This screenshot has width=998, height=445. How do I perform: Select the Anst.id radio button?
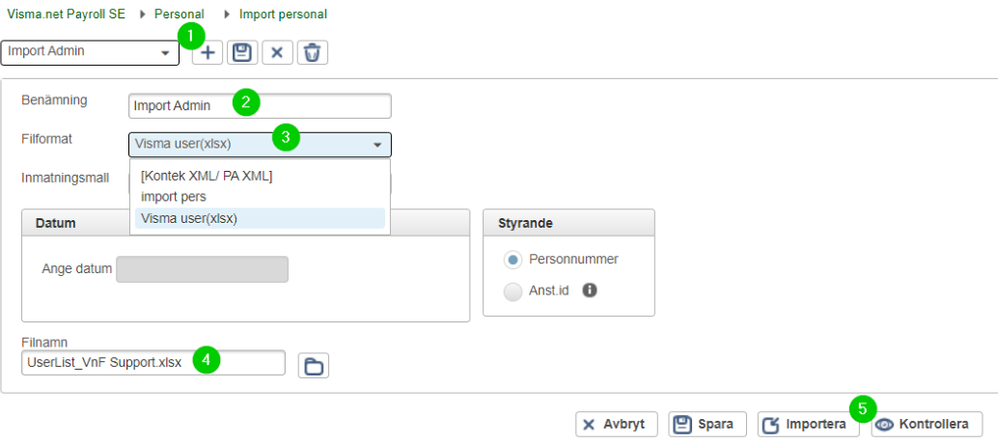coord(513,292)
